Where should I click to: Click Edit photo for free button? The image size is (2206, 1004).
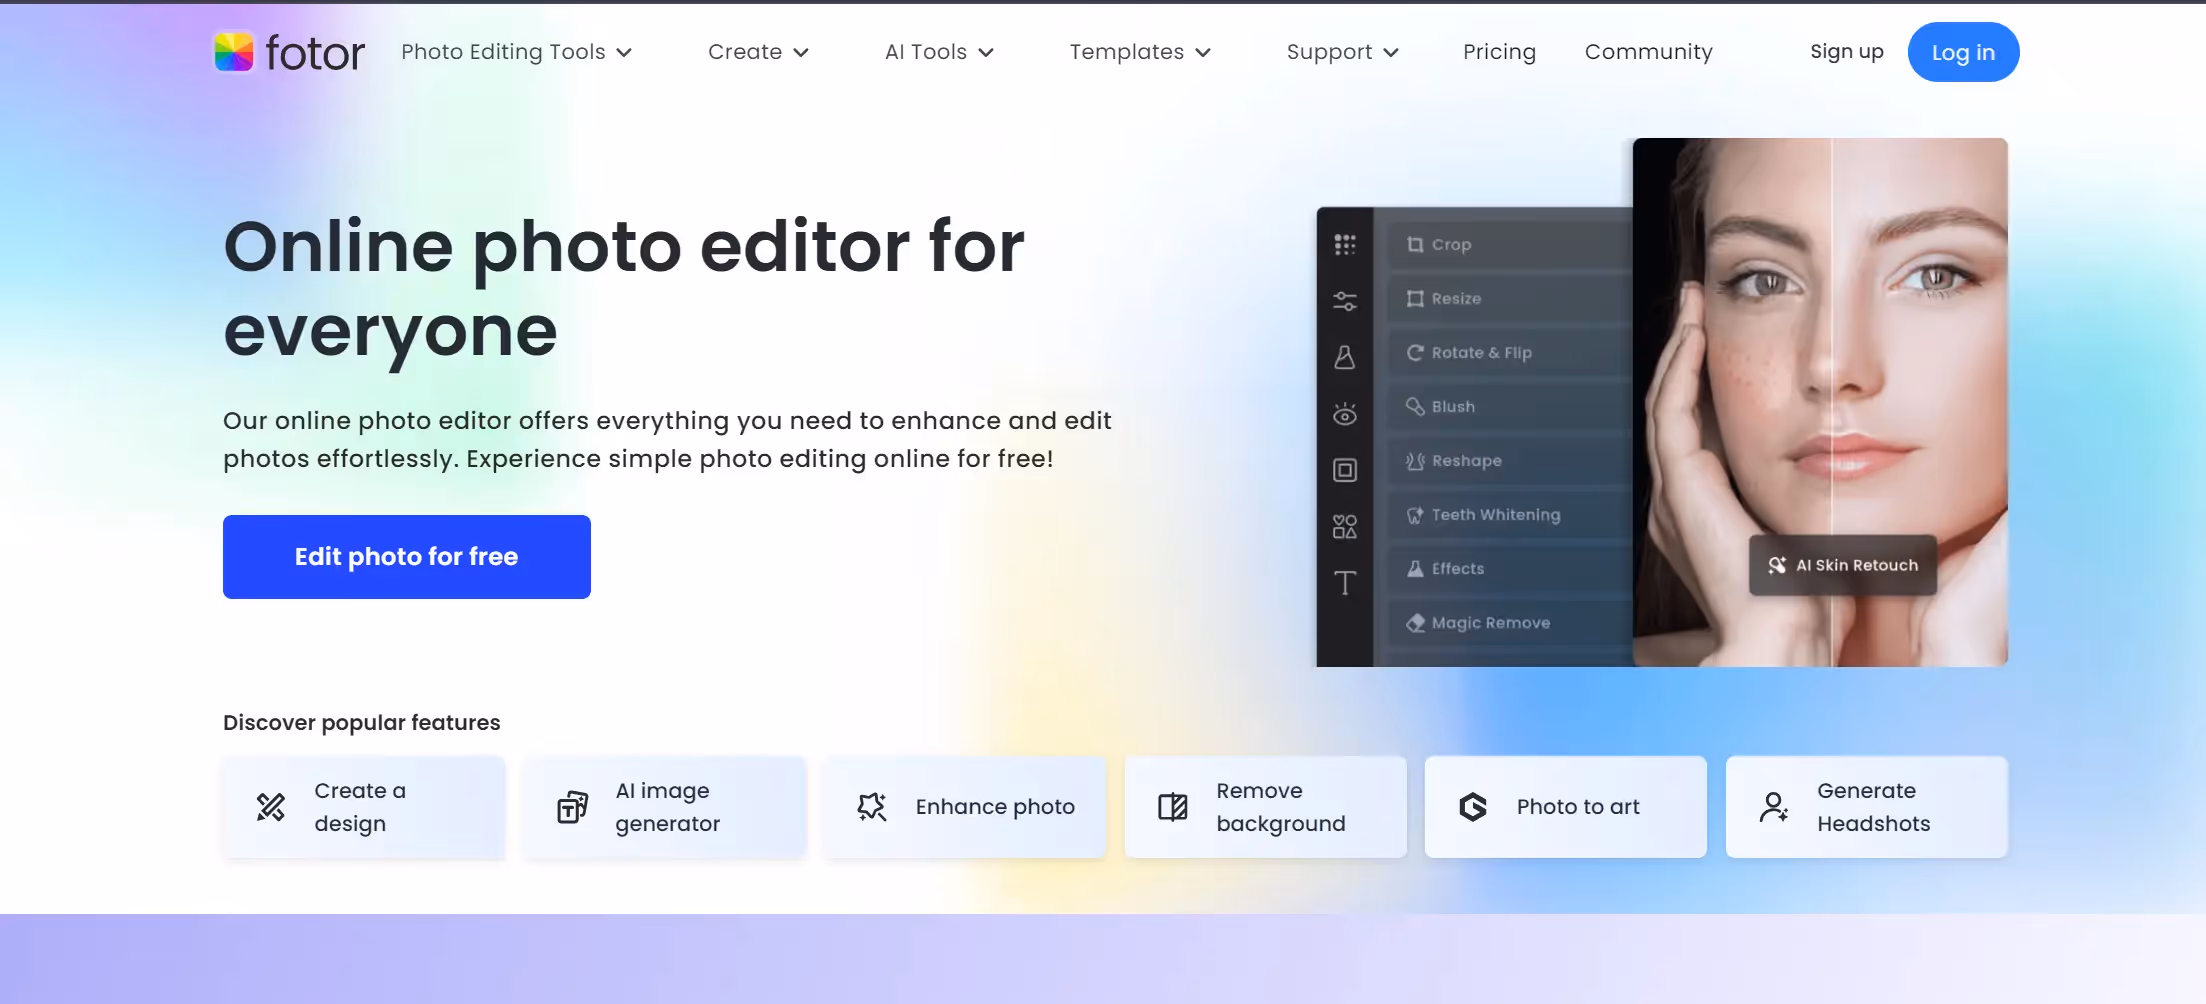click(407, 557)
